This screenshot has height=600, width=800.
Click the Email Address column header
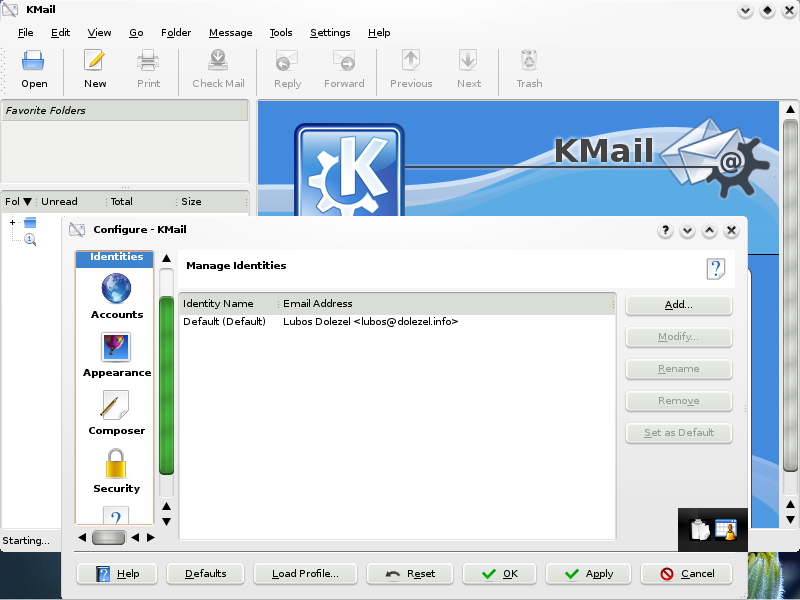pyautogui.click(x=446, y=304)
